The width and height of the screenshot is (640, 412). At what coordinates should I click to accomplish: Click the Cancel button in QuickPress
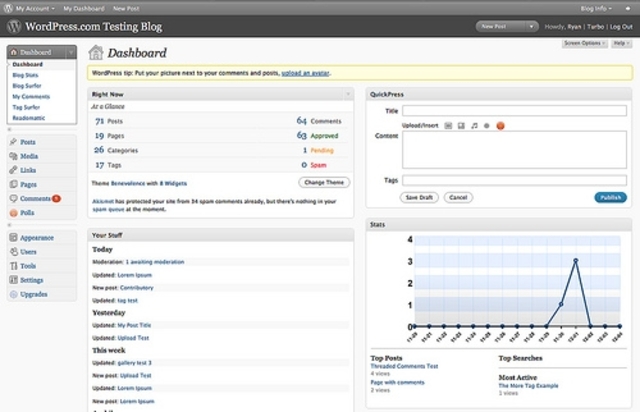(458, 198)
